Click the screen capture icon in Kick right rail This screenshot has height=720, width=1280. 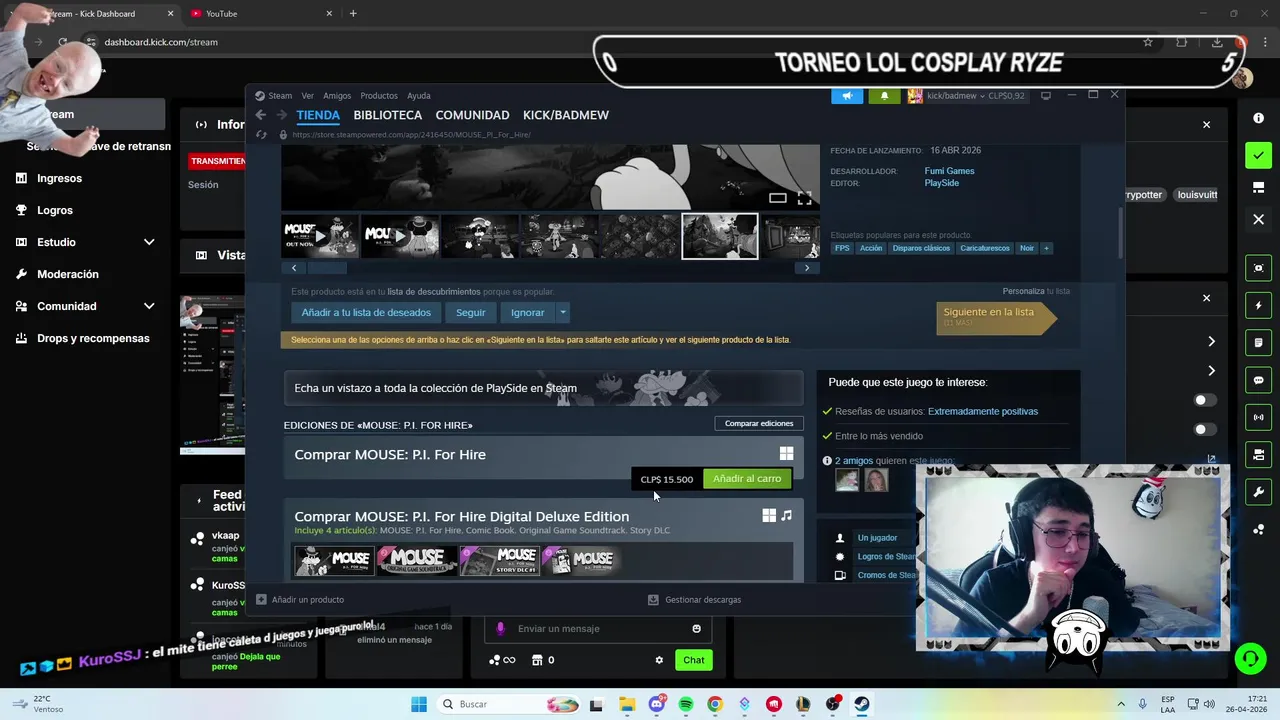coord(1258,268)
